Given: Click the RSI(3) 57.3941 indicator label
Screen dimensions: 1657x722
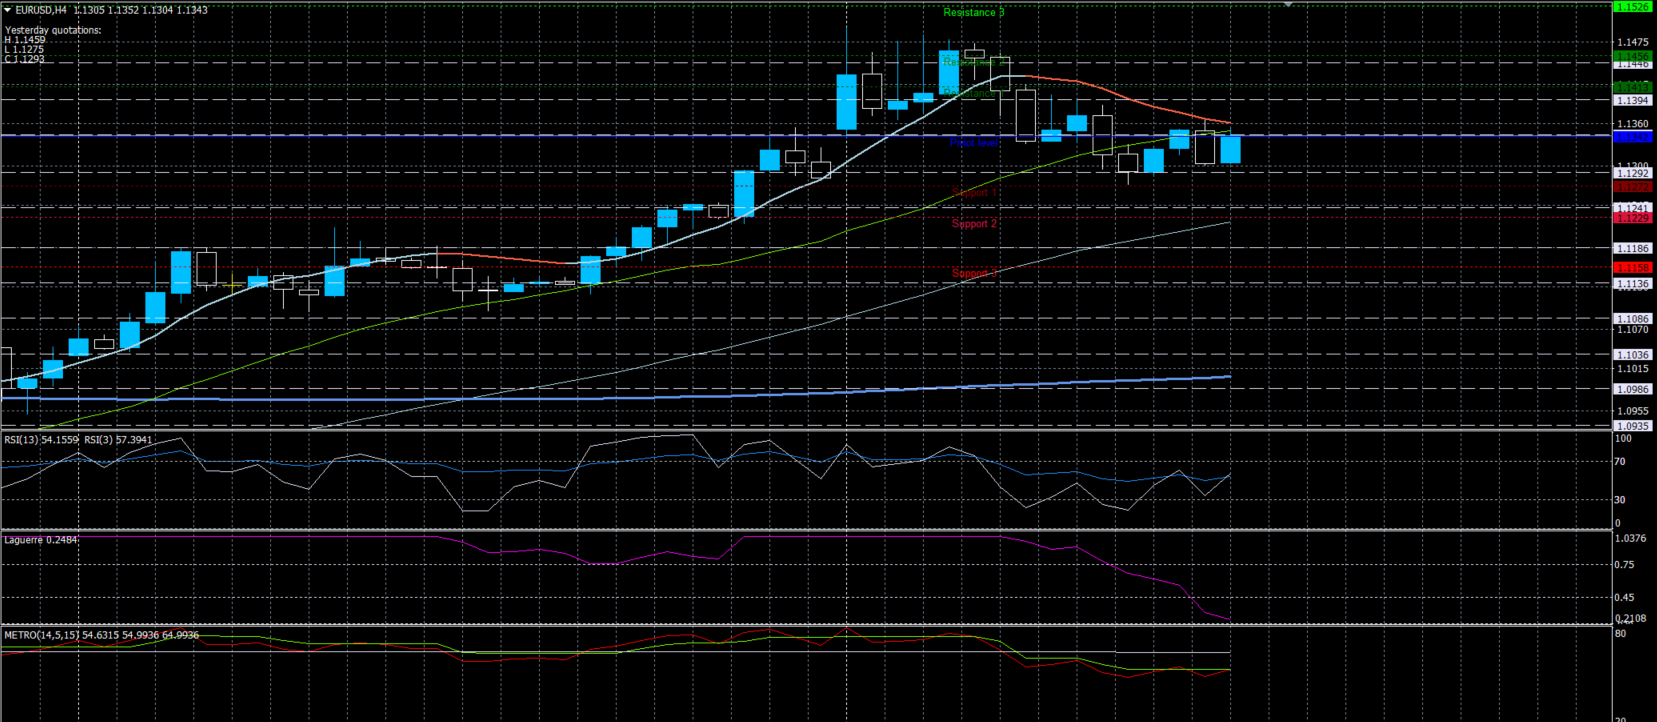Looking at the screenshot, I should click(118, 440).
